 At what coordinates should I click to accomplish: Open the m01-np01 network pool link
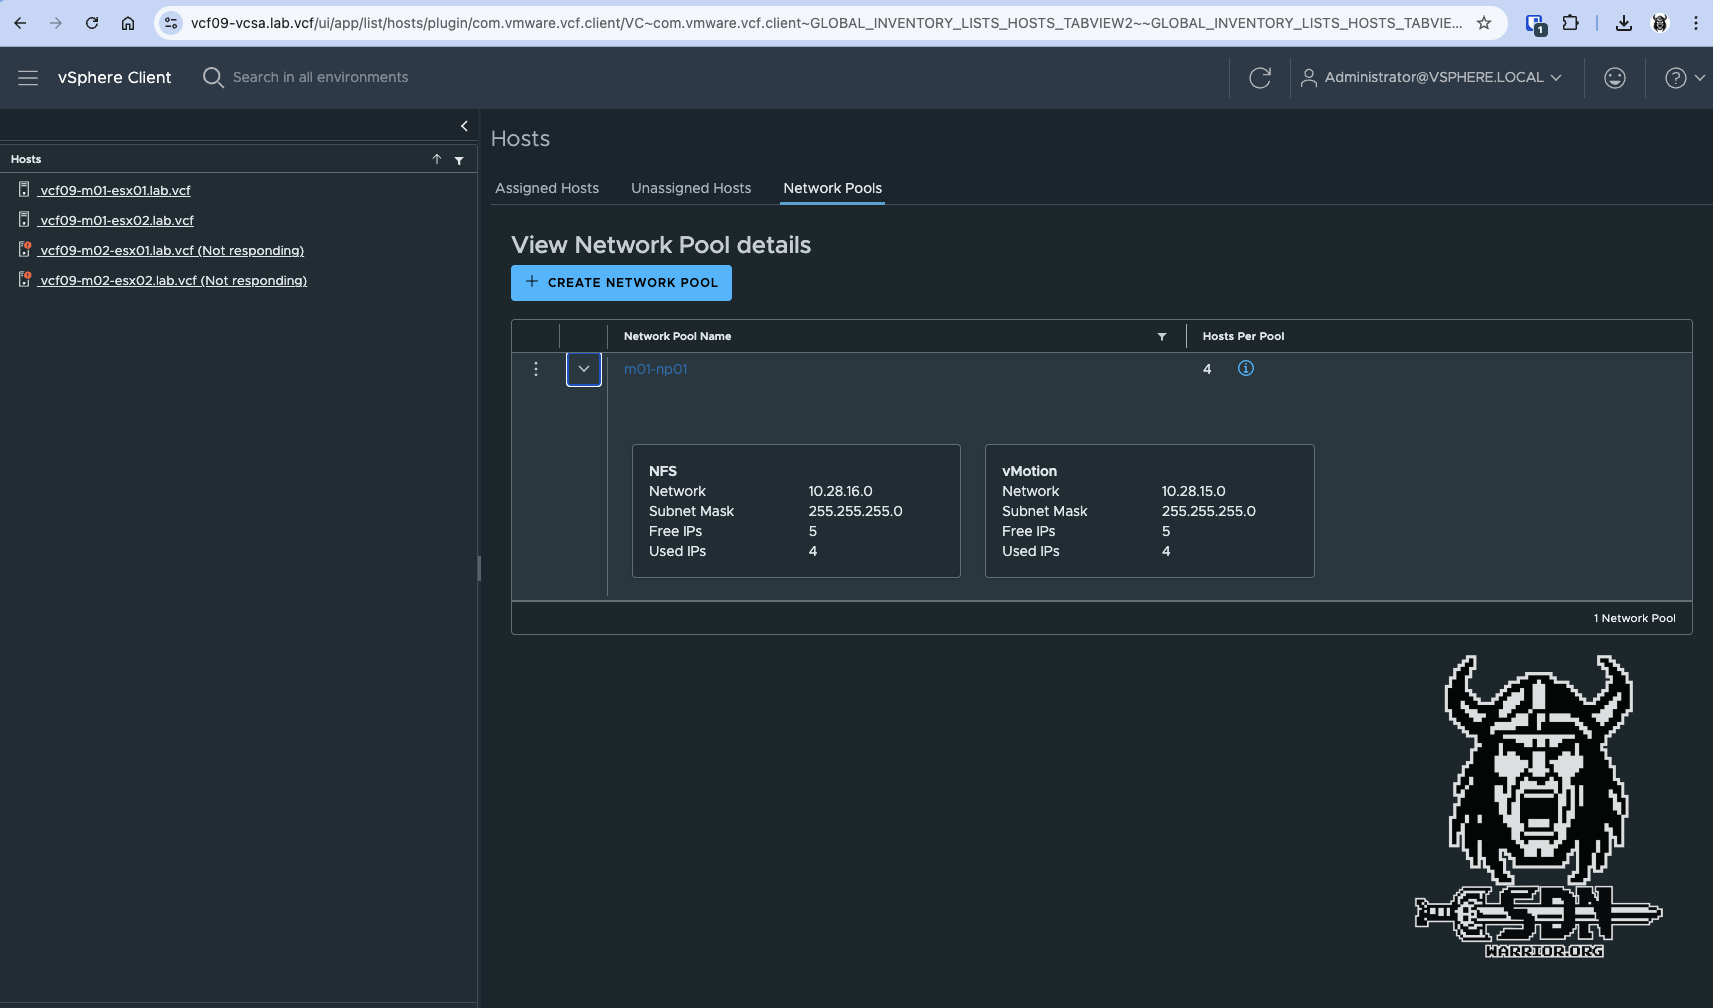click(x=655, y=369)
